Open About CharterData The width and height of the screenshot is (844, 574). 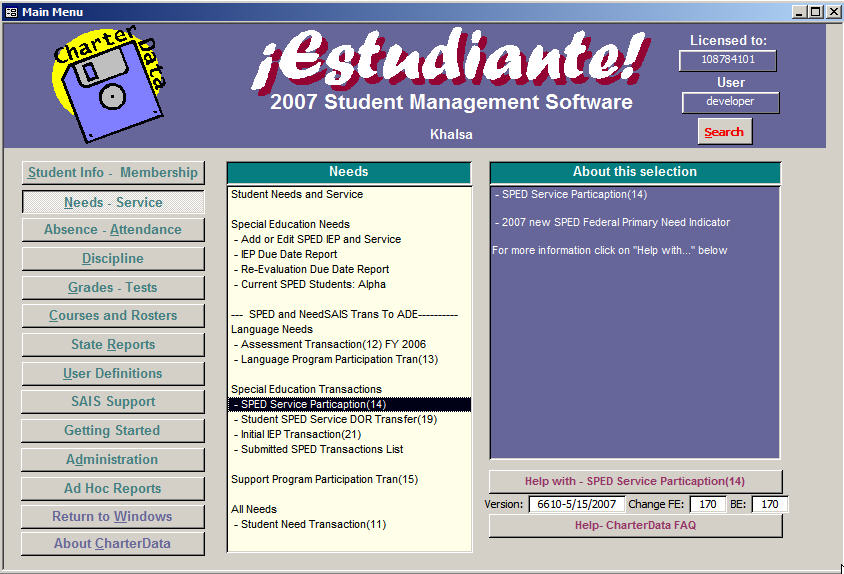coord(113,544)
